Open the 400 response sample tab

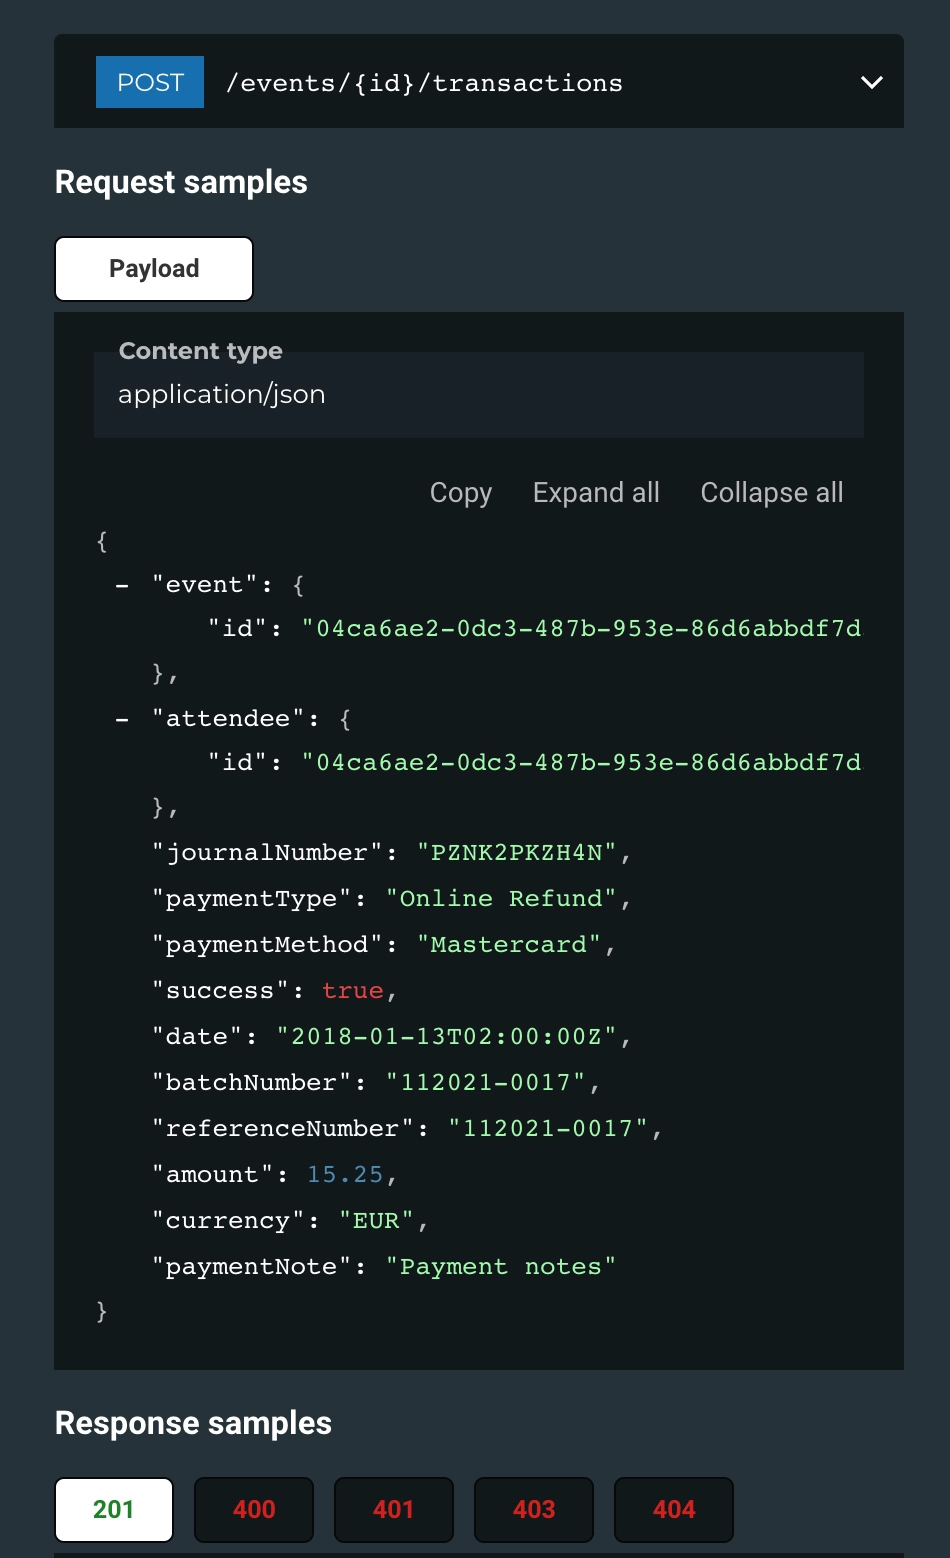pos(254,1510)
